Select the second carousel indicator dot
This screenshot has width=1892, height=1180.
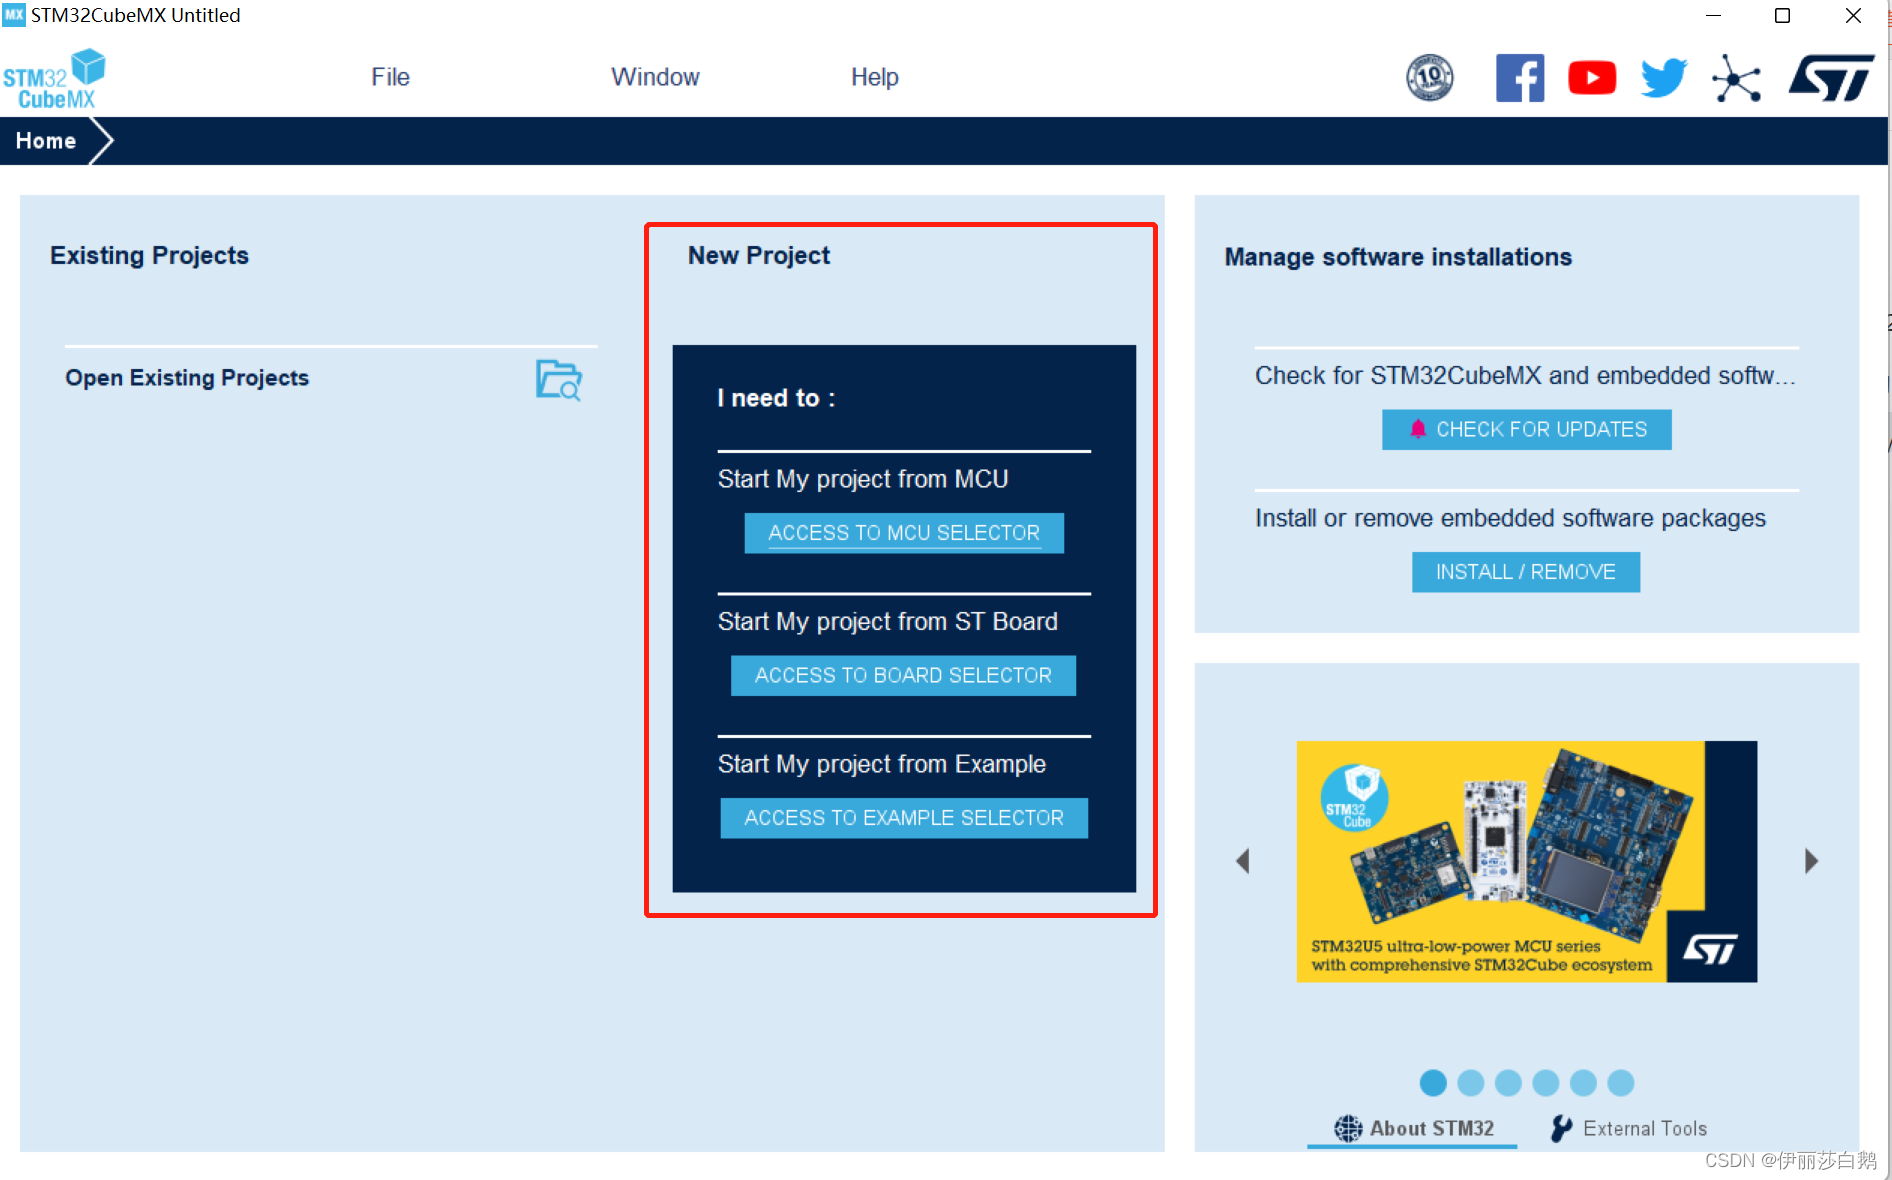[1471, 1083]
